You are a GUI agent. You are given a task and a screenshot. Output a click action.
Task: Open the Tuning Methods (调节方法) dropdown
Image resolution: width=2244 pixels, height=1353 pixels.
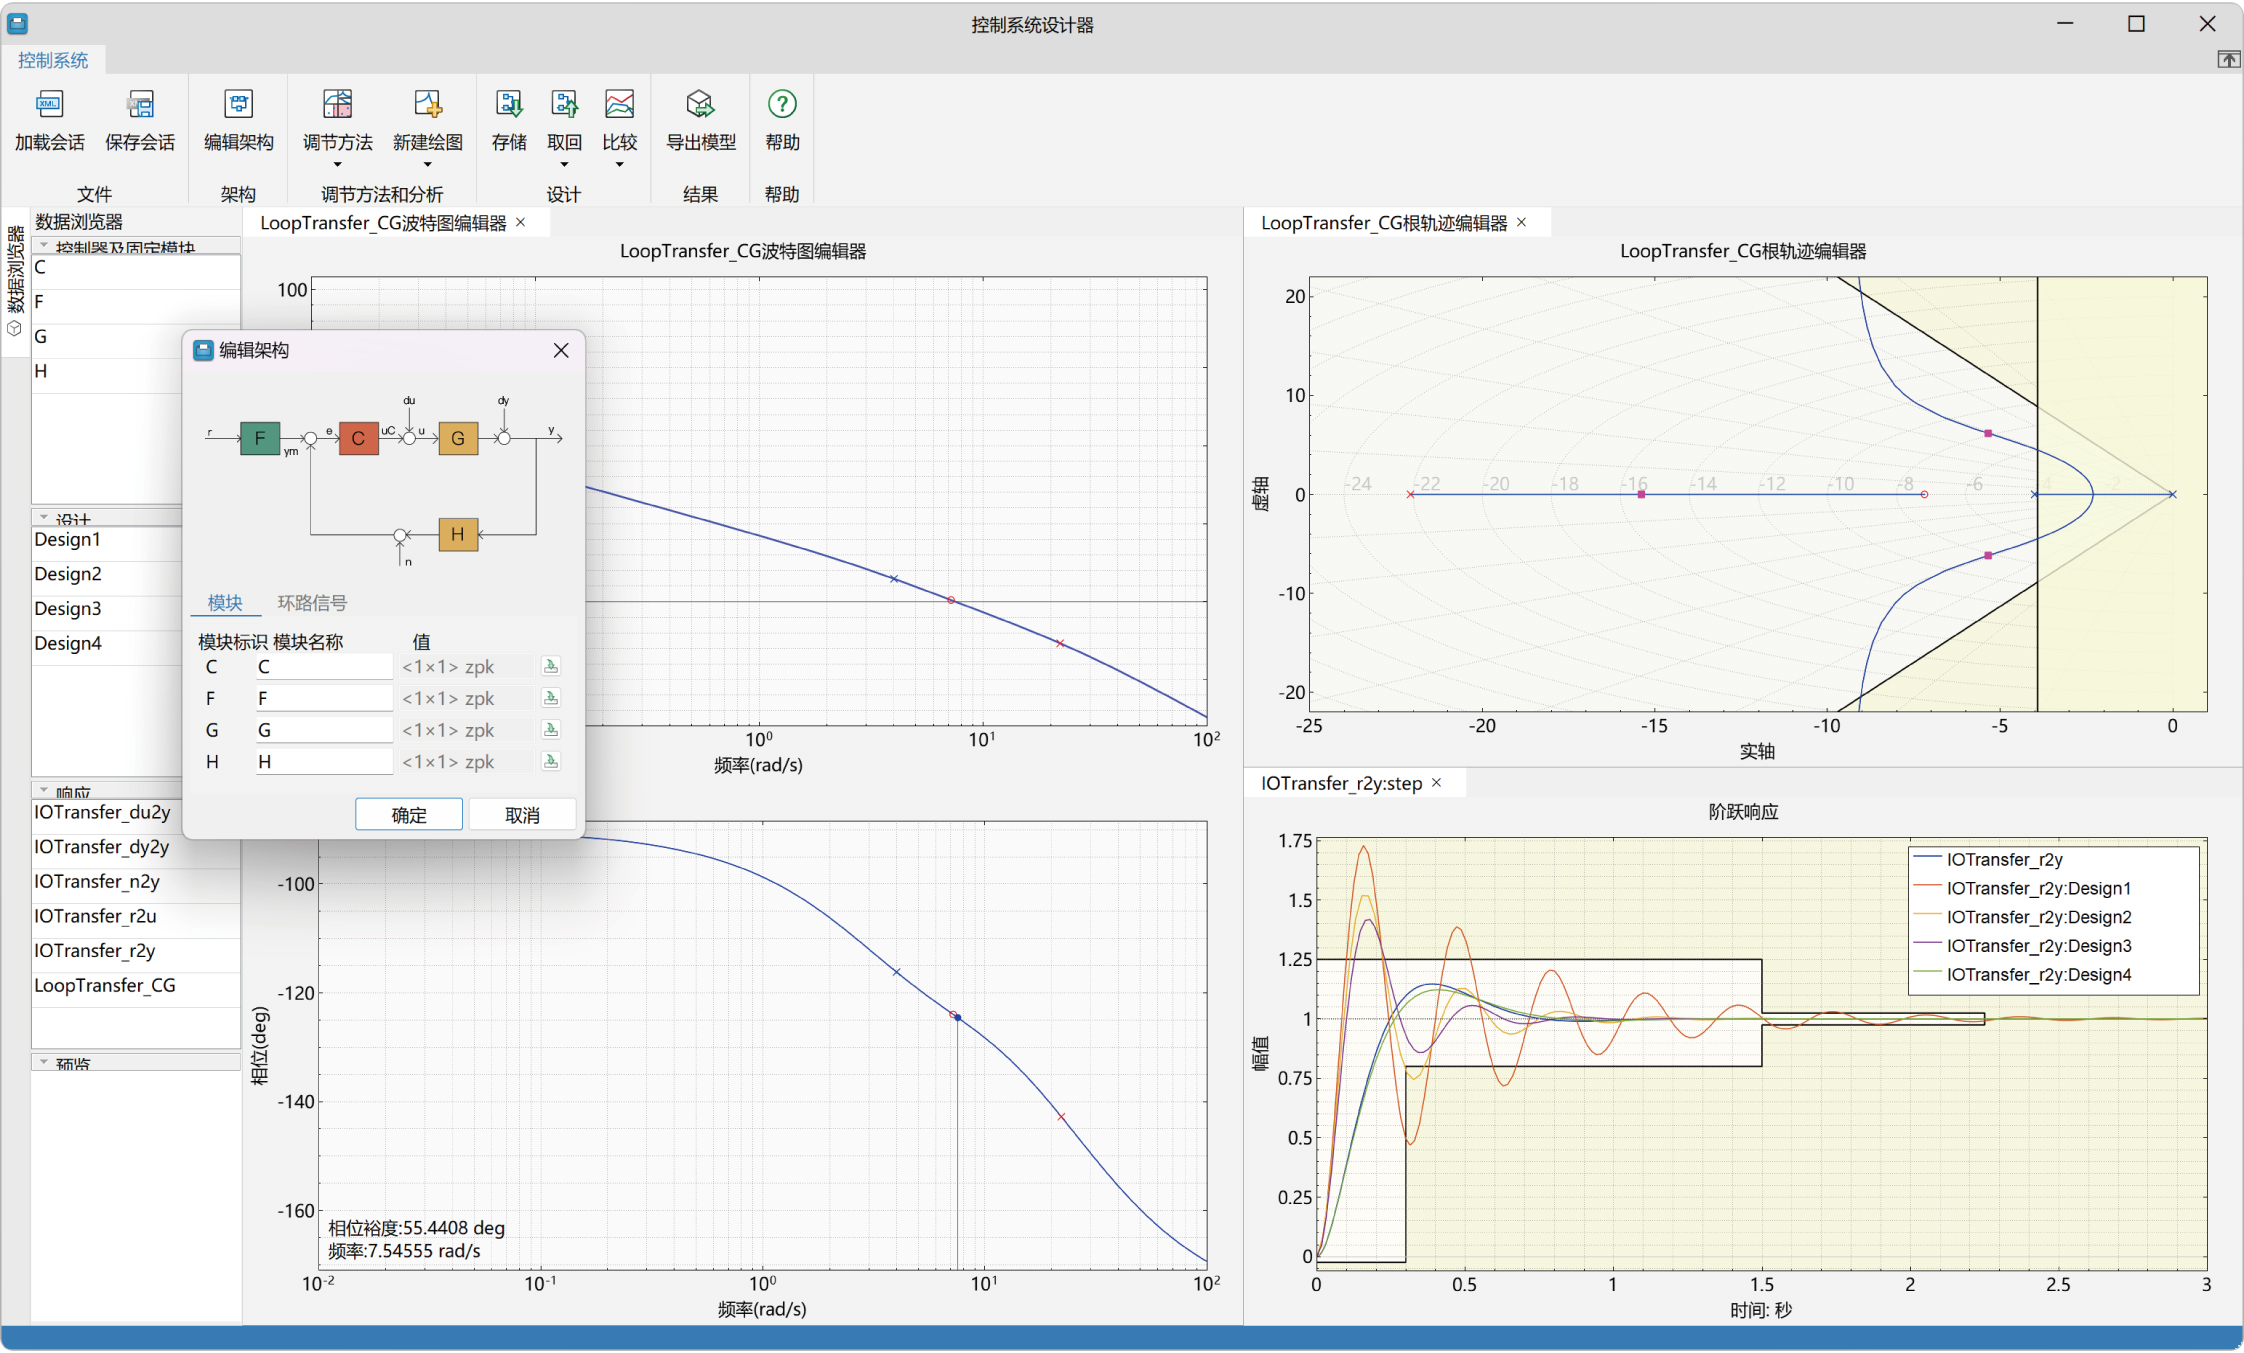point(337,164)
